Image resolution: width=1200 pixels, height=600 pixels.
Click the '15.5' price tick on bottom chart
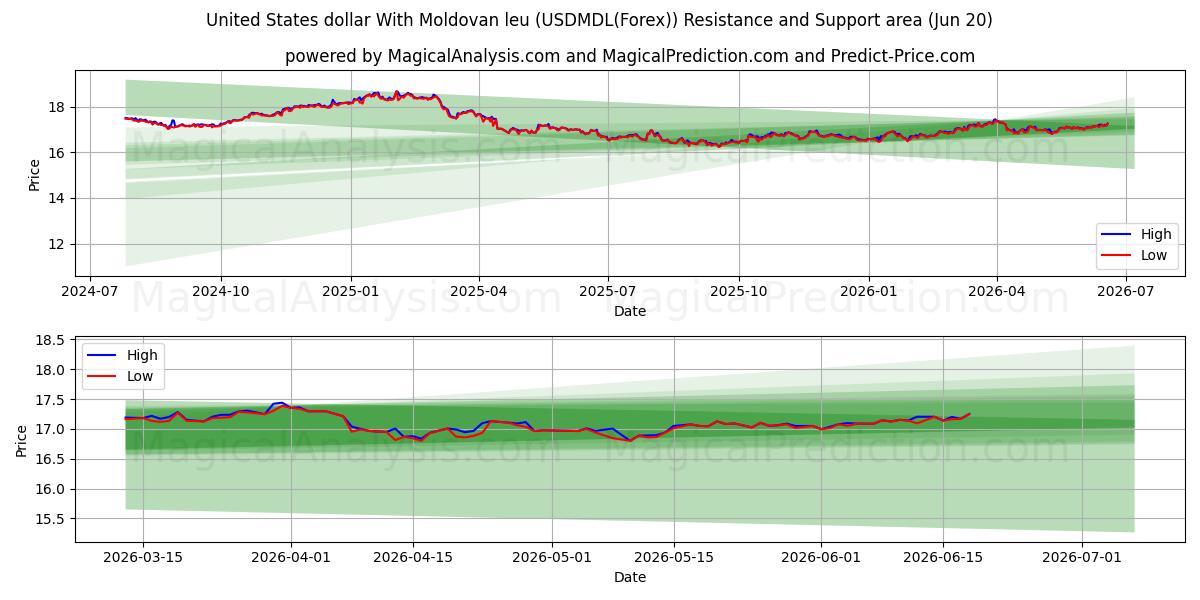pos(52,519)
